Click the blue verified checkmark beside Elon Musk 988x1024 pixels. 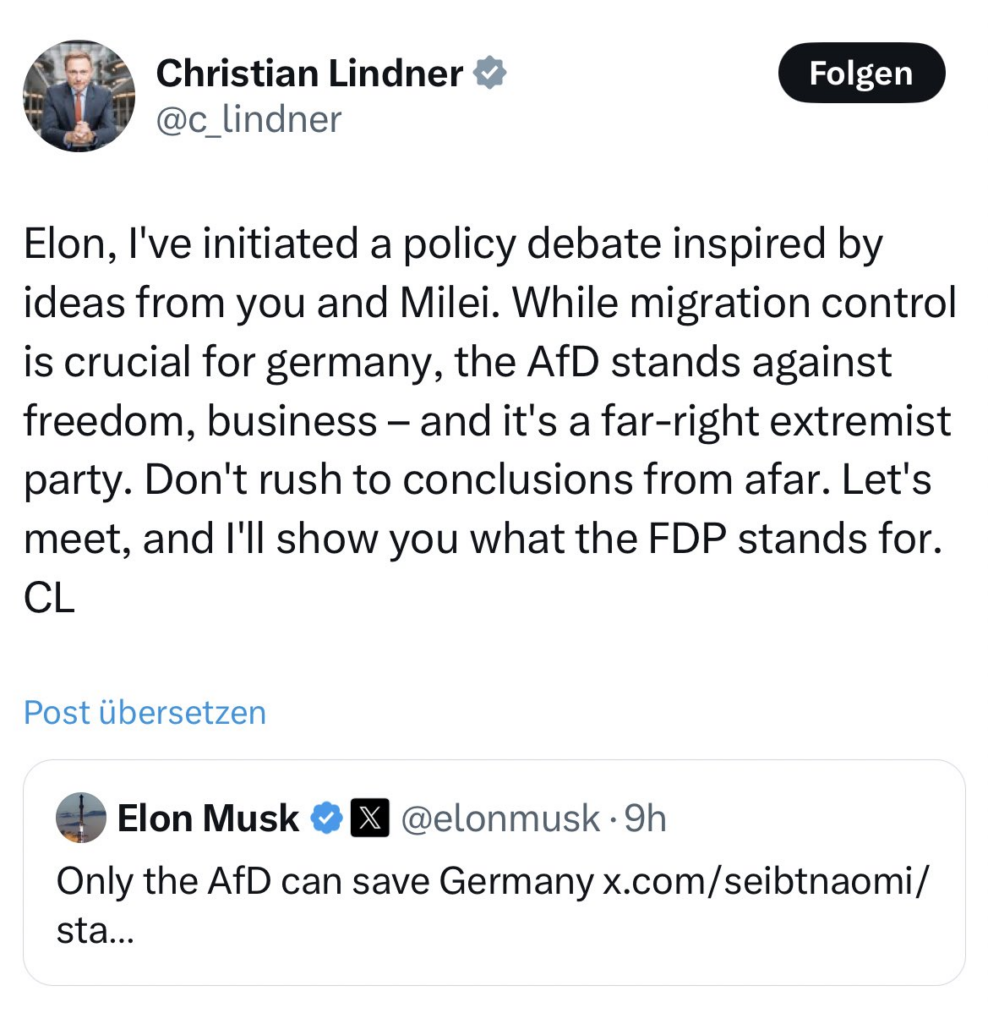pos(327,818)
